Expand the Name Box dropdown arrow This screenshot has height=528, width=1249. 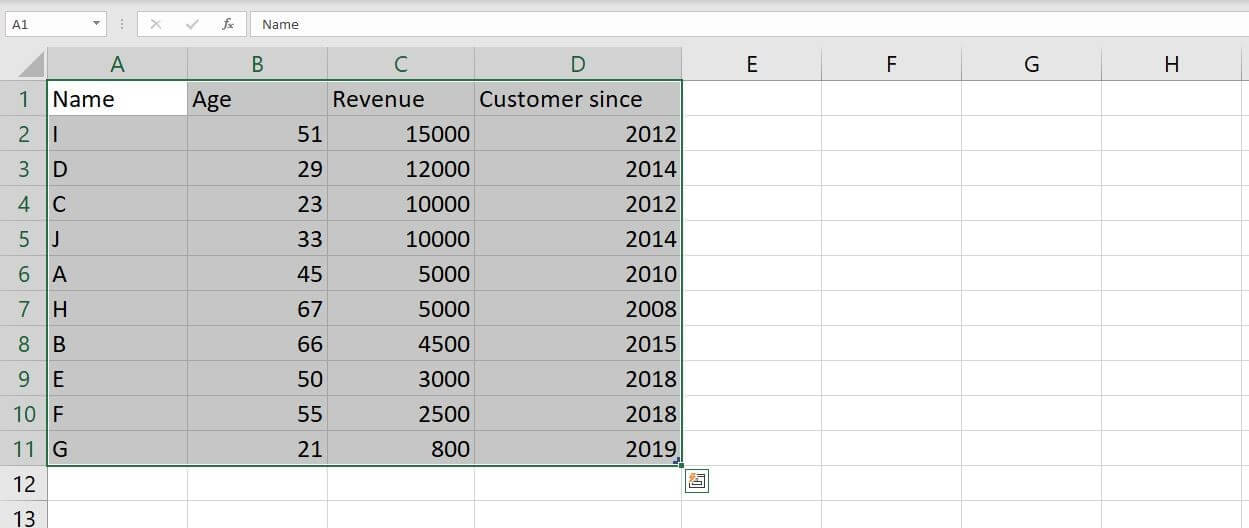pyautogui.click(x=96, y=24)
